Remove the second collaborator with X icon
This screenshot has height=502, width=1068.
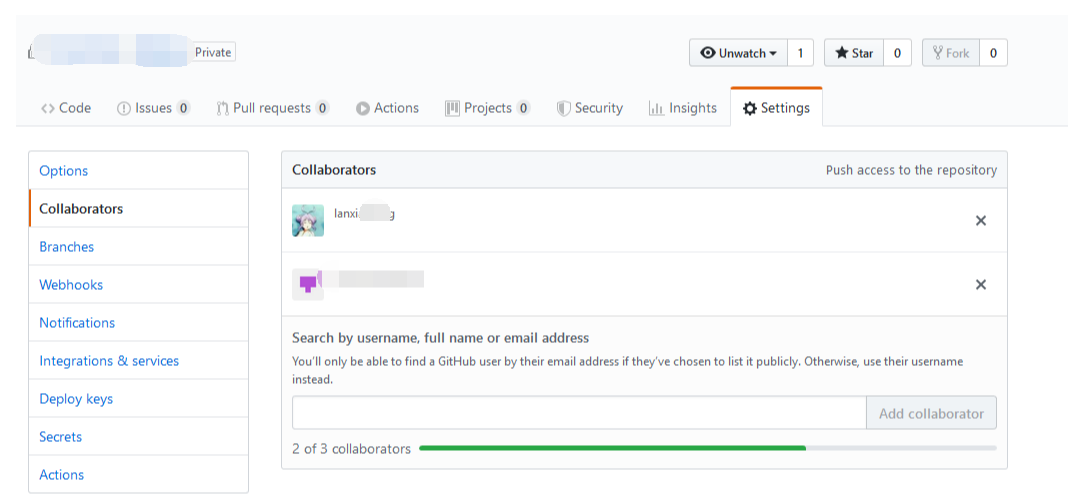tap(981, 285)
